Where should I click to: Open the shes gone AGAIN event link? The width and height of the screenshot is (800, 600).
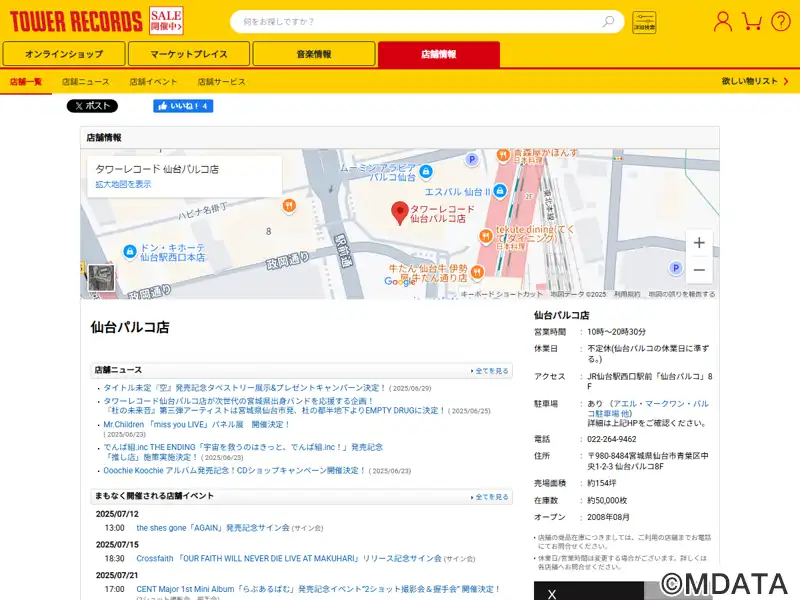pos(213,528)
